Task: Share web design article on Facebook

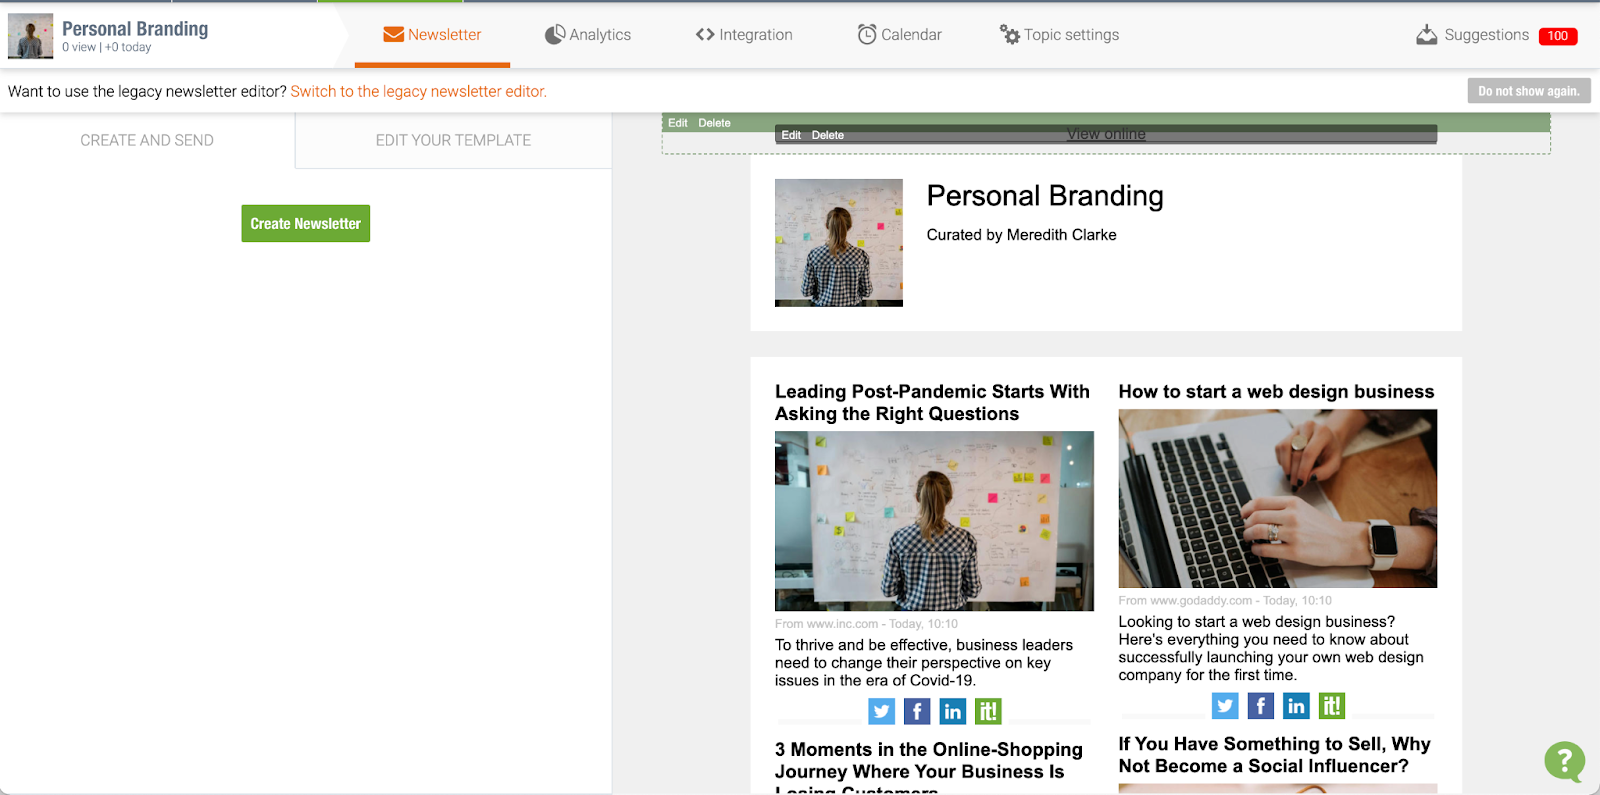Action: pos(1261,706)
